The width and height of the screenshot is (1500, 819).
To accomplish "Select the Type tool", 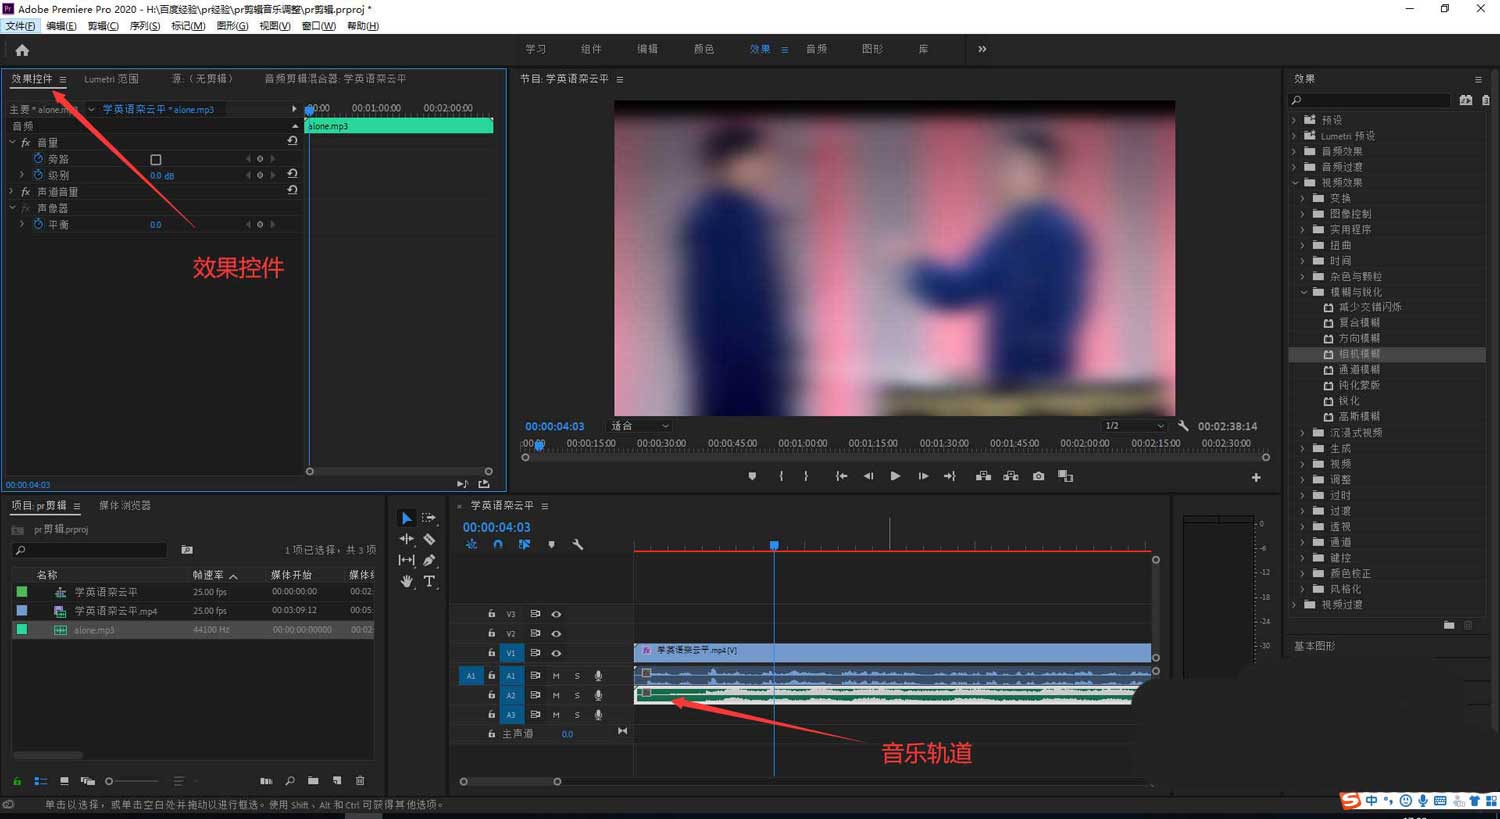I will 429,581.
